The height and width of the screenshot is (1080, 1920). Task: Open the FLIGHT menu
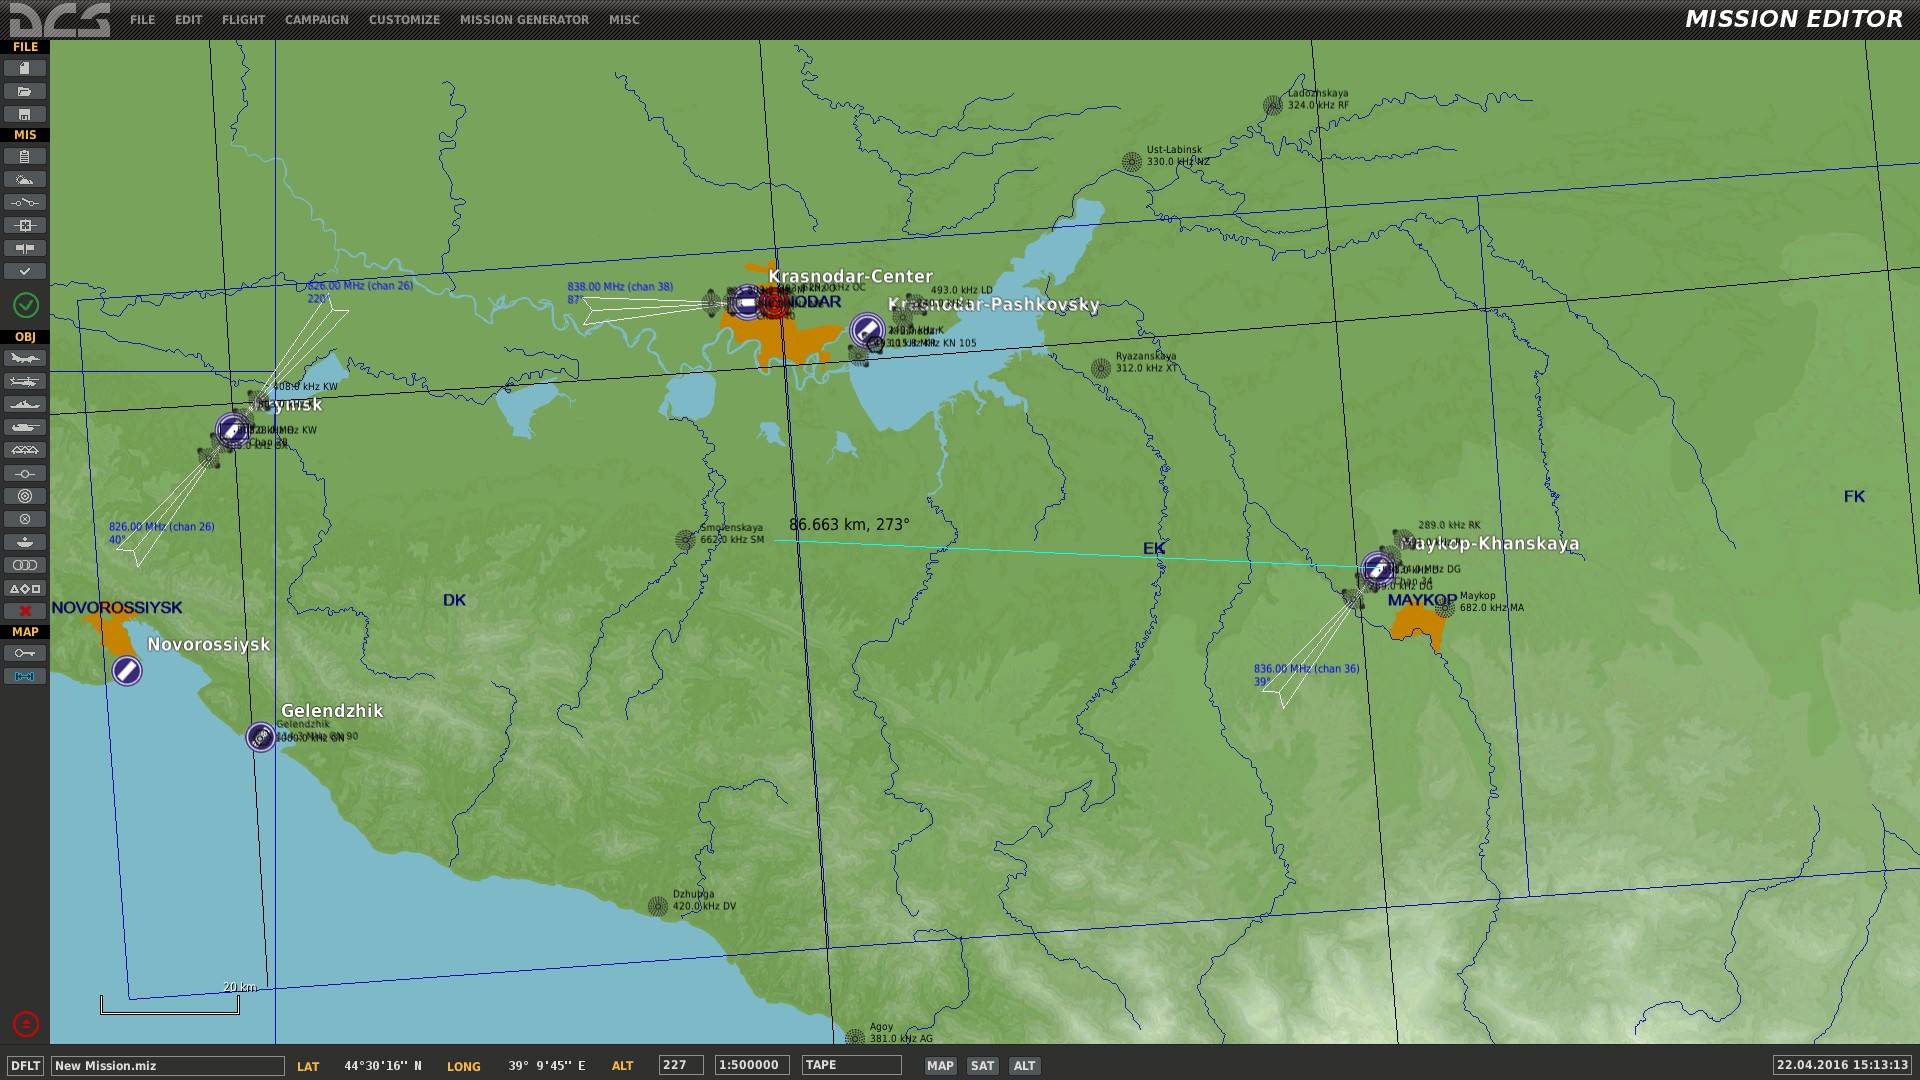[x=243, y=19]
